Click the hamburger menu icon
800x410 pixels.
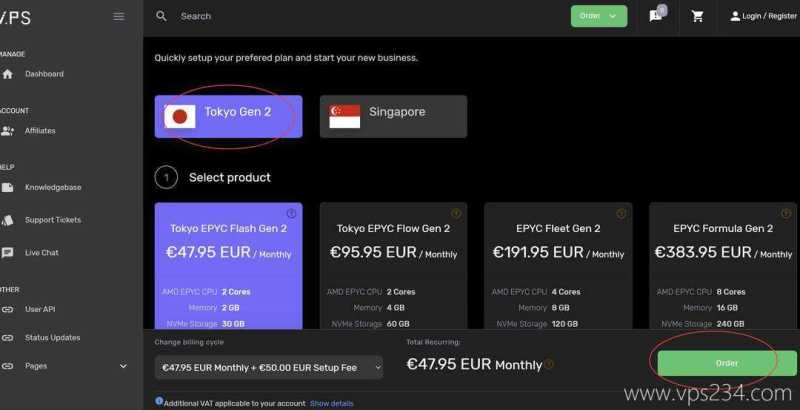[119, 16]
